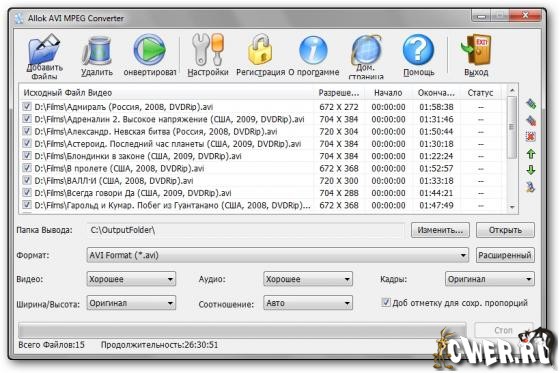Start conversion with the green play icon
This screenshot has height=373, width=560.
[x=150, y=50]
